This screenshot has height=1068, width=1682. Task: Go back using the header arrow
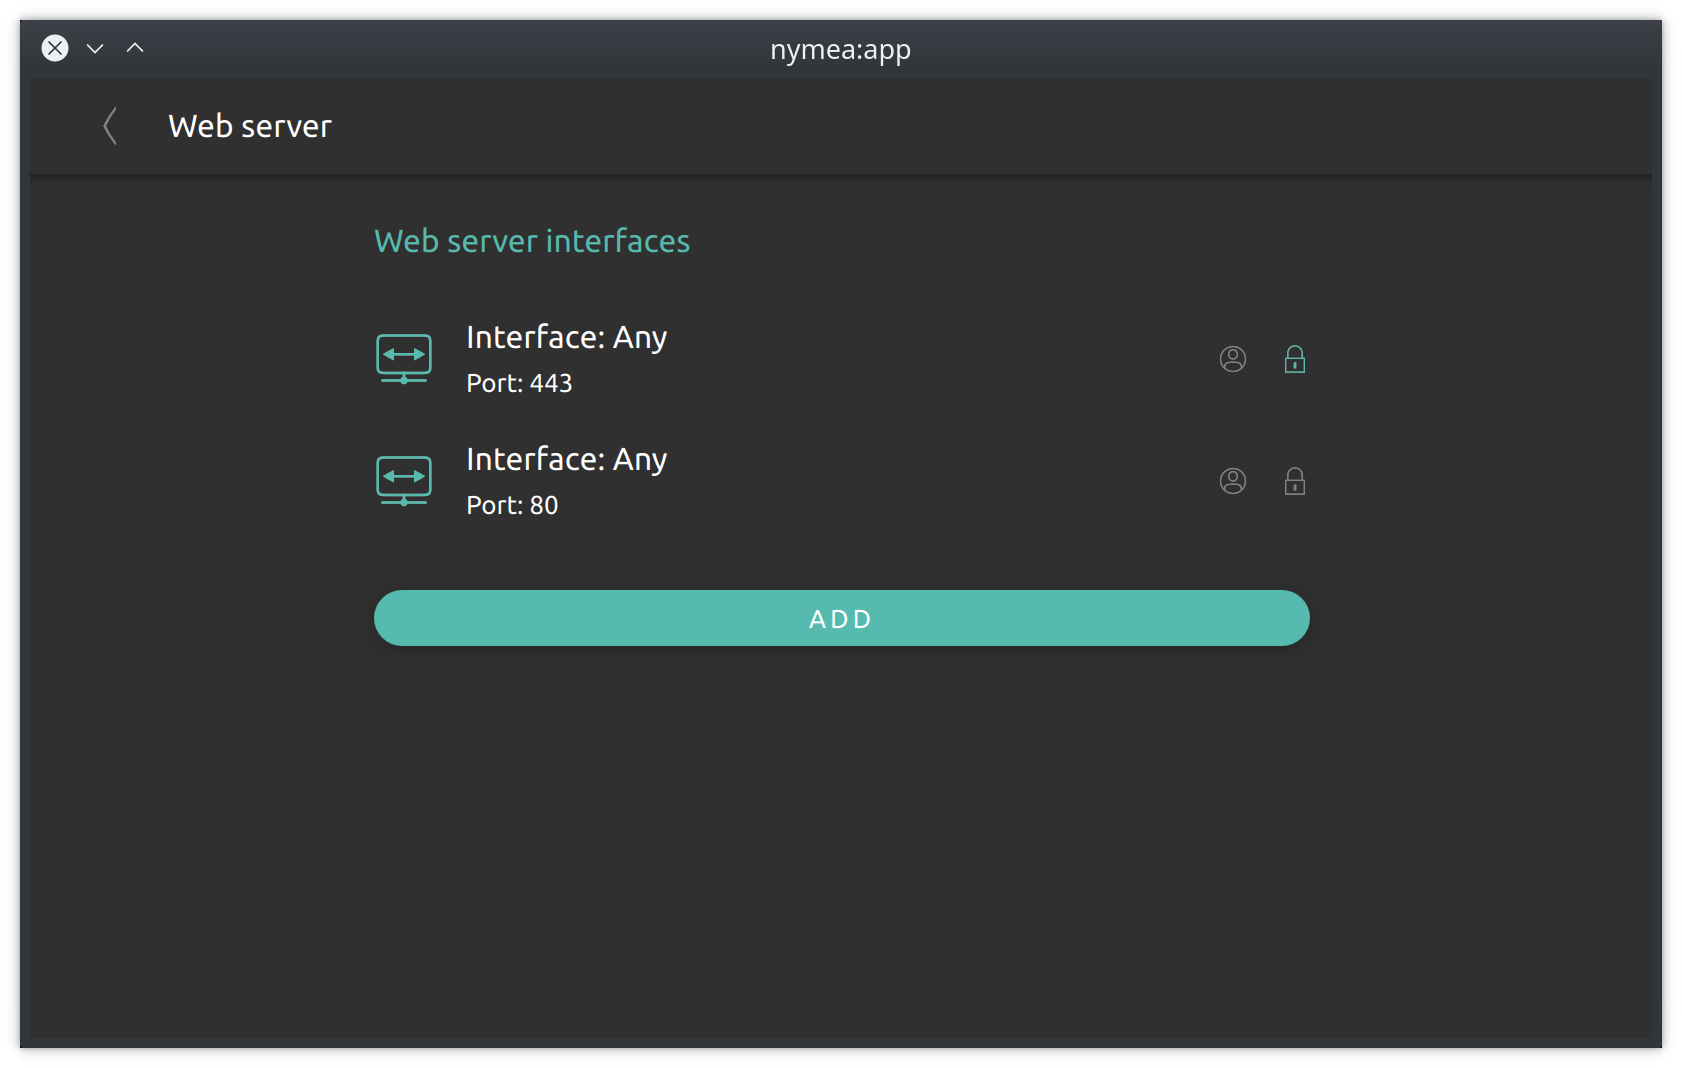point(110,126)
